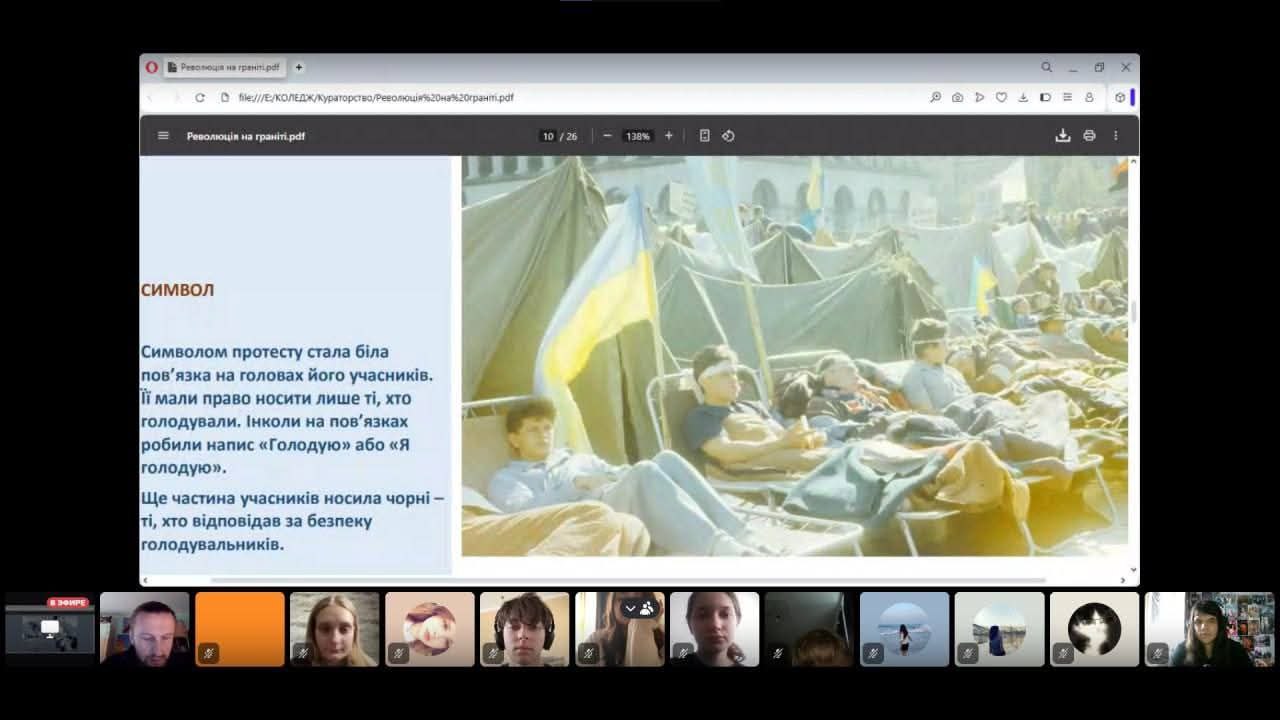Toggle fit to page in PDF toolbar
This screenshot has height=720, width=1280.
point(704,136)
